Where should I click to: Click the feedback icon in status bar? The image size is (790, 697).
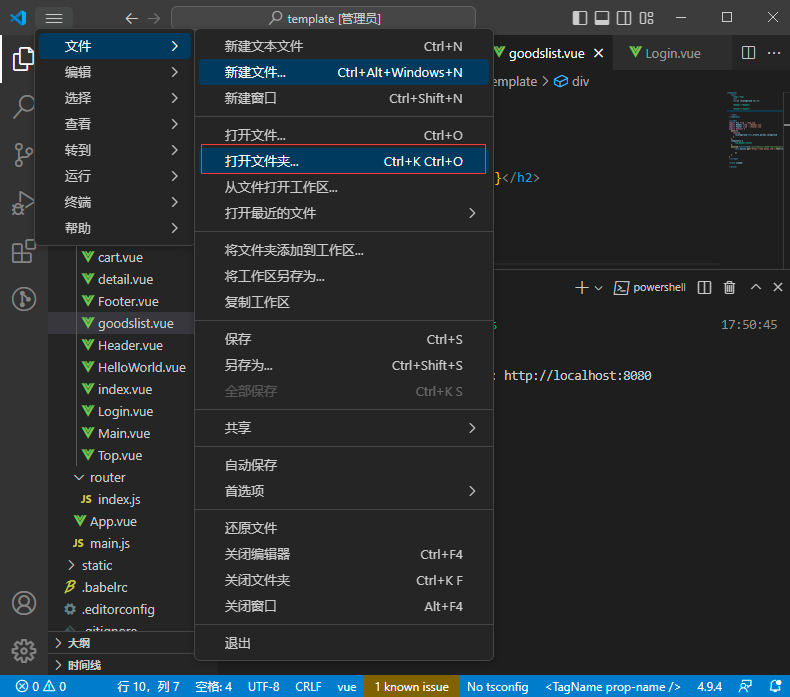coord(745,686)
